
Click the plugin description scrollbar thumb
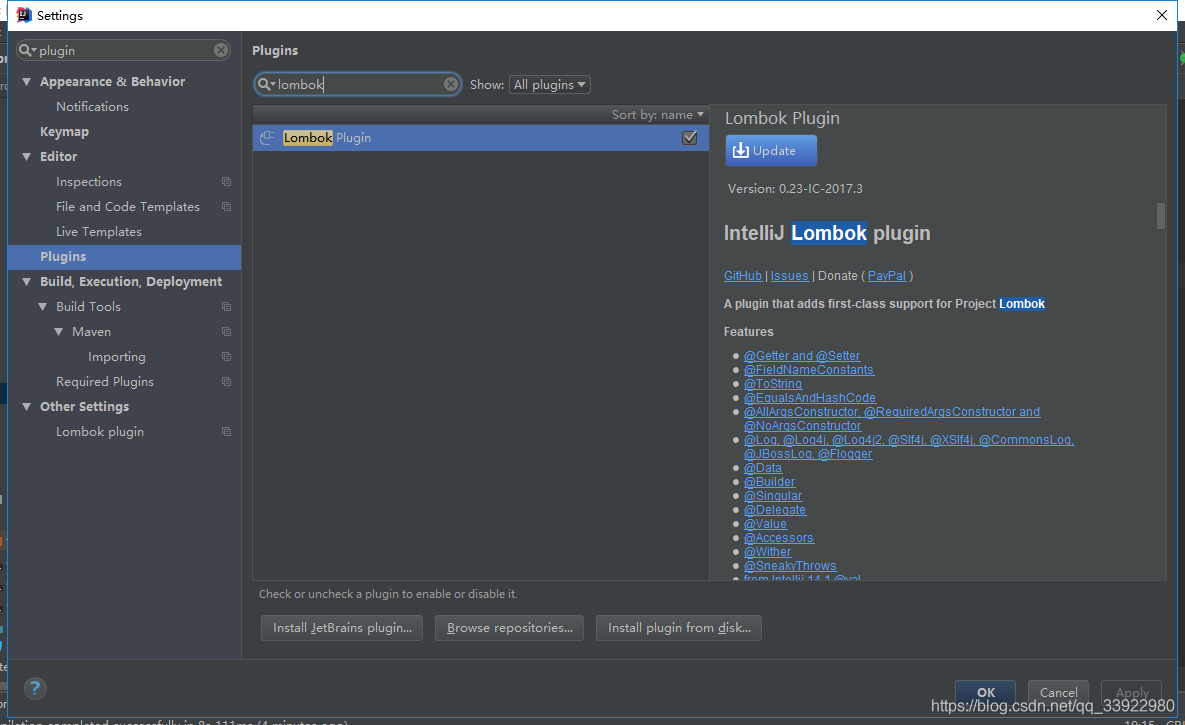click(1161, 215)
